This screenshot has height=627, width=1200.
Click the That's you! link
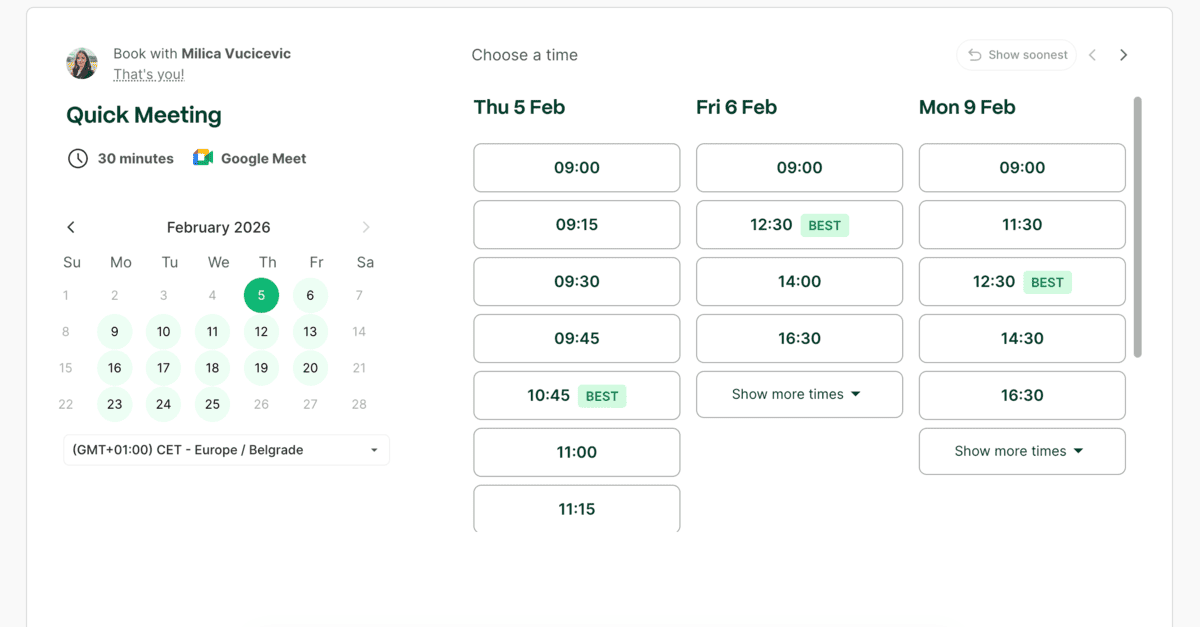148,74
